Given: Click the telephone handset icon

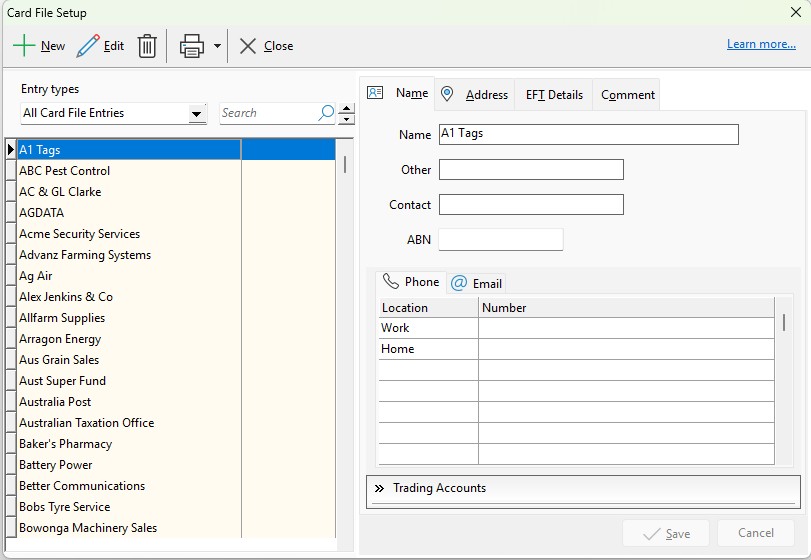Looking at the screenshot, I should click(x=391, y=281).
